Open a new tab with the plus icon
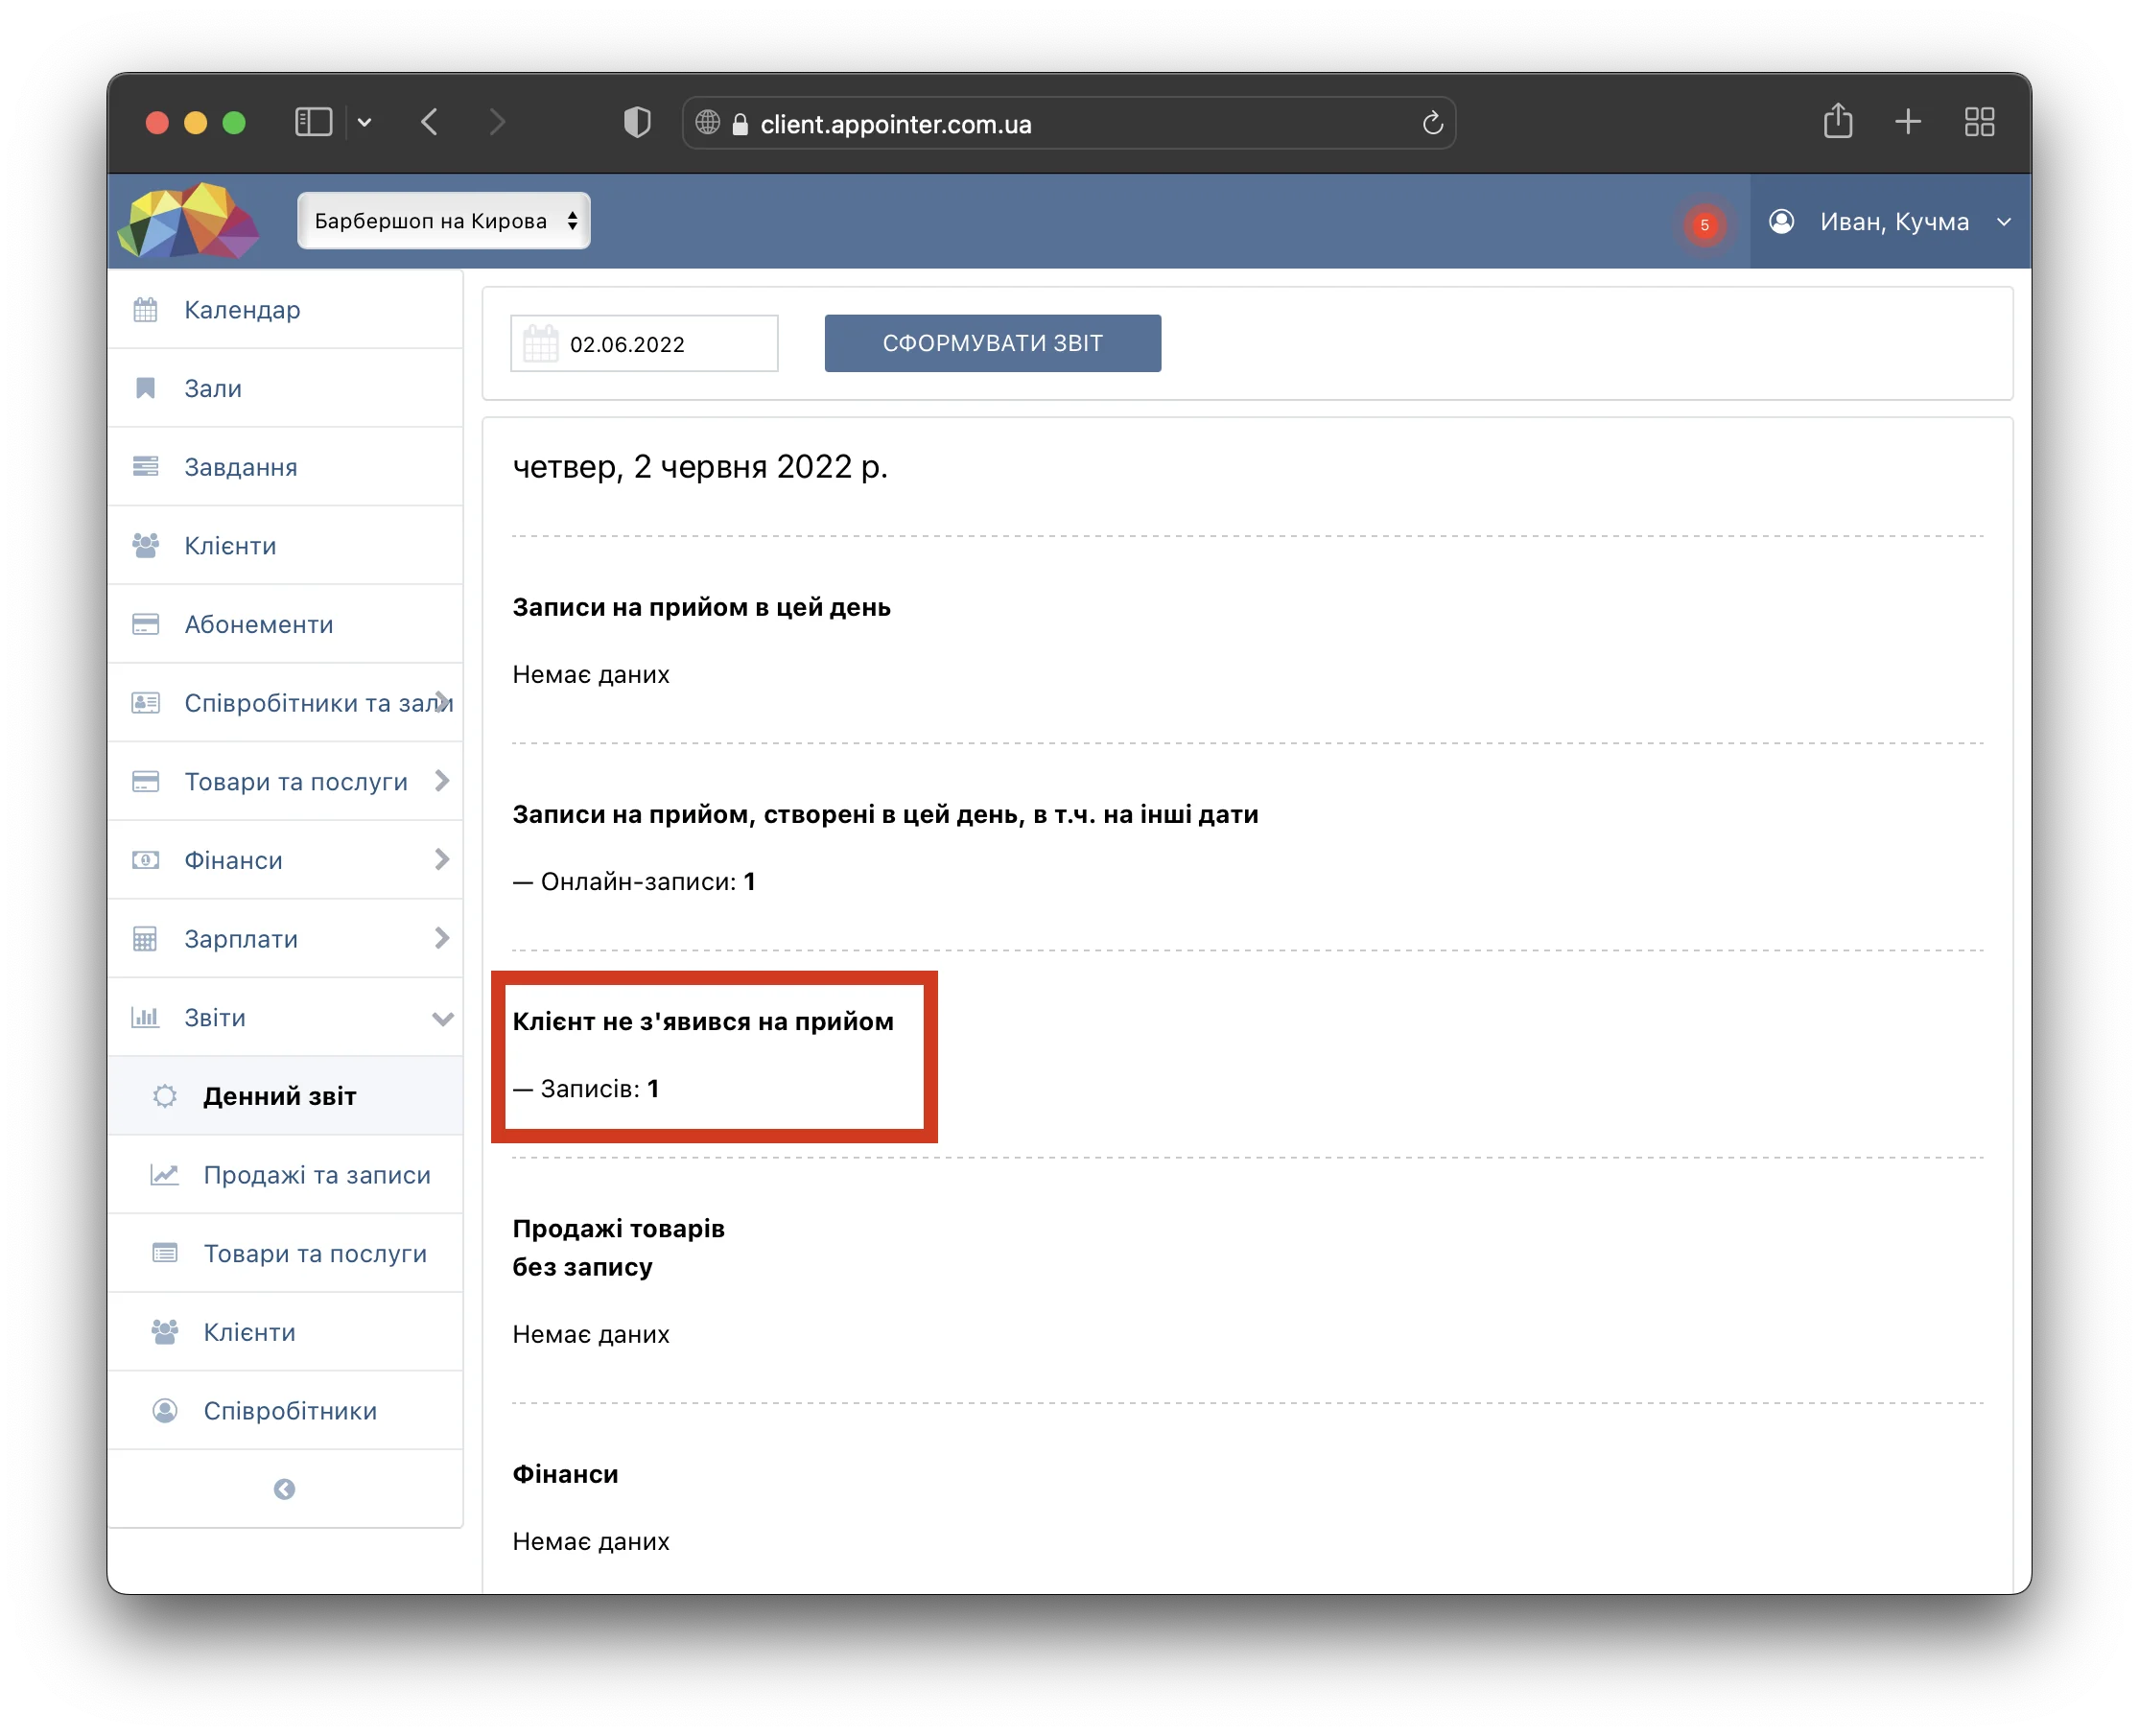Screen dimensions: 2139x1736 click(x=1909, y=122)
